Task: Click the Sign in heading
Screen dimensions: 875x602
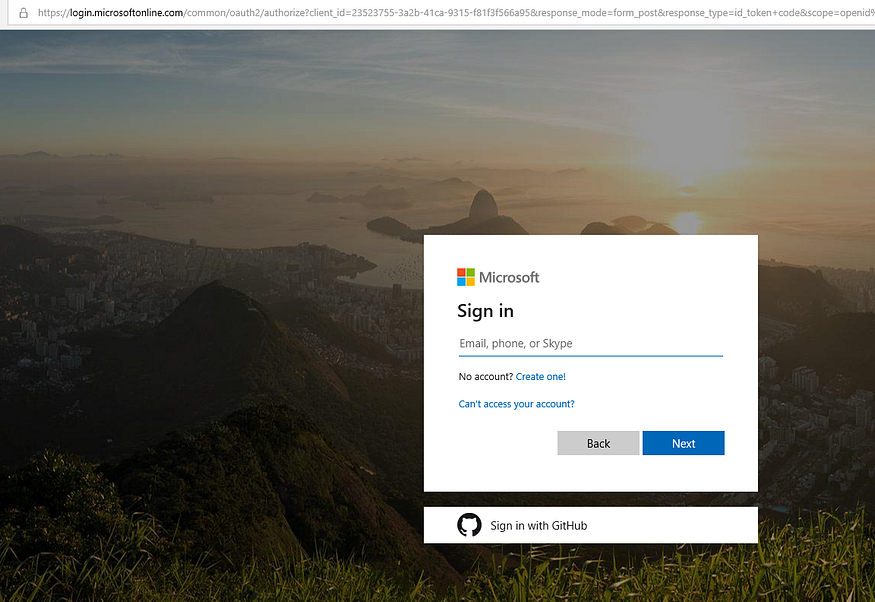Action: tap(485, 311)
